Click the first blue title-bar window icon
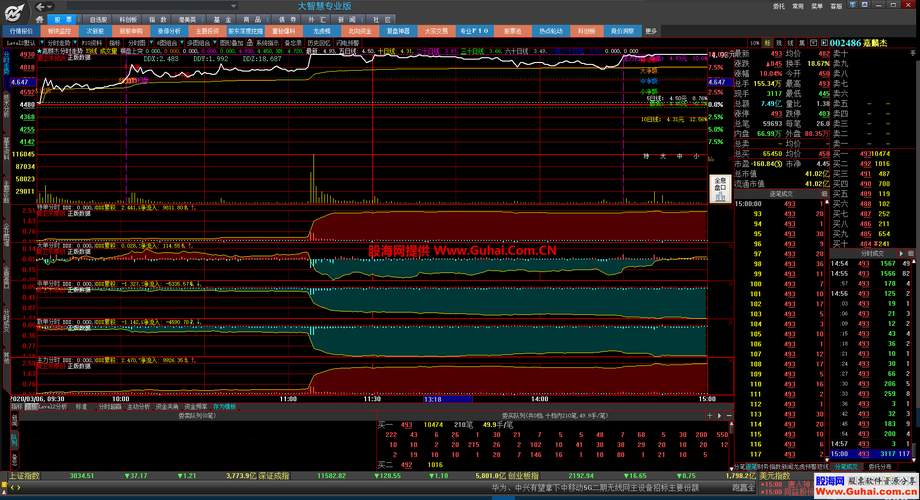Viewport: 920px width, 500px height. [x=853, y=5]
